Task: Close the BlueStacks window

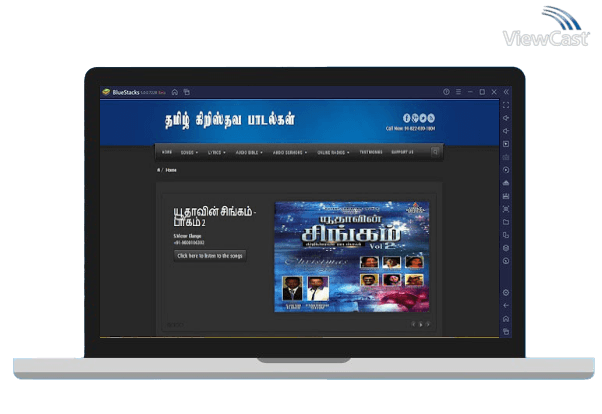Action: tap(494, 92)
